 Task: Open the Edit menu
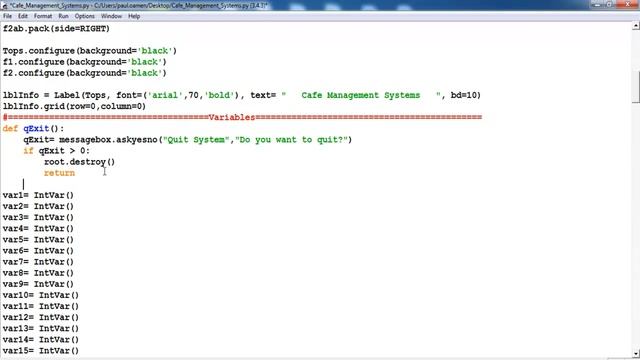pos(23,16)
